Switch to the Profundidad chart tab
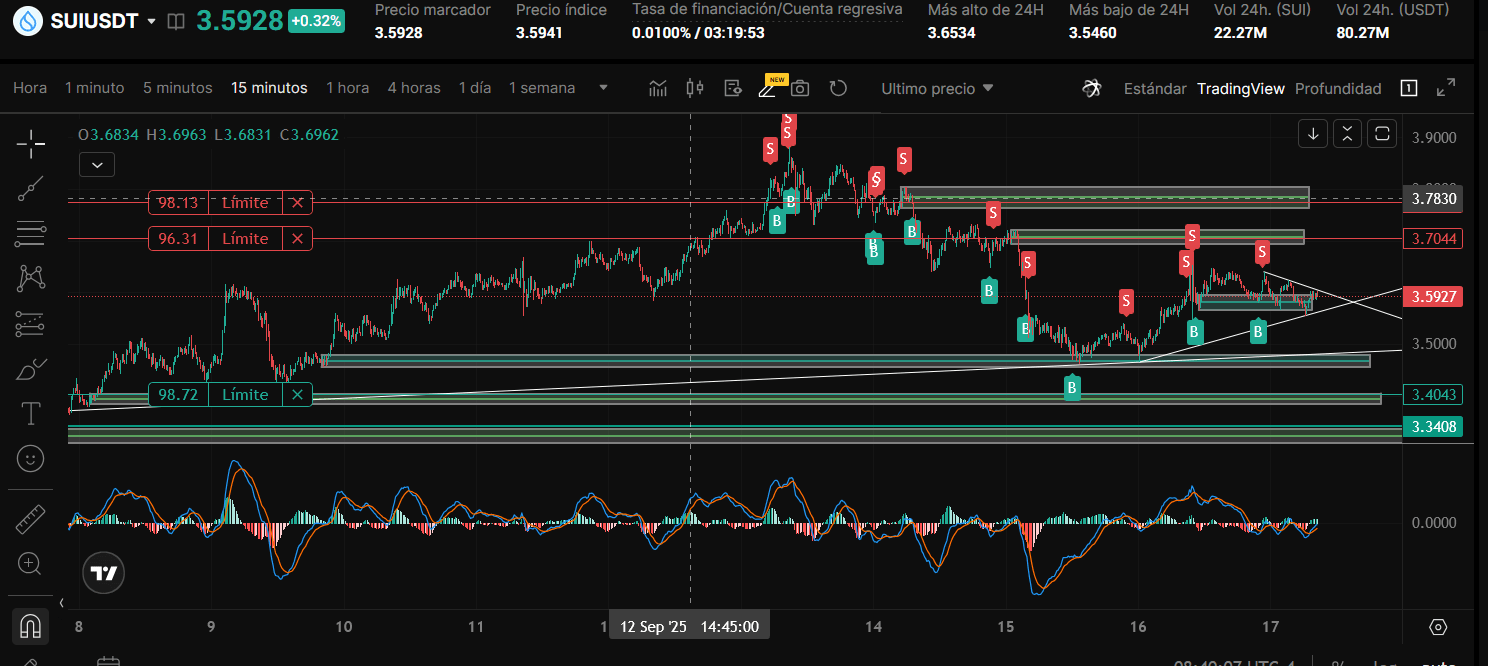The height and width of the screenshot is (666, 1488). coord(1338,88)
